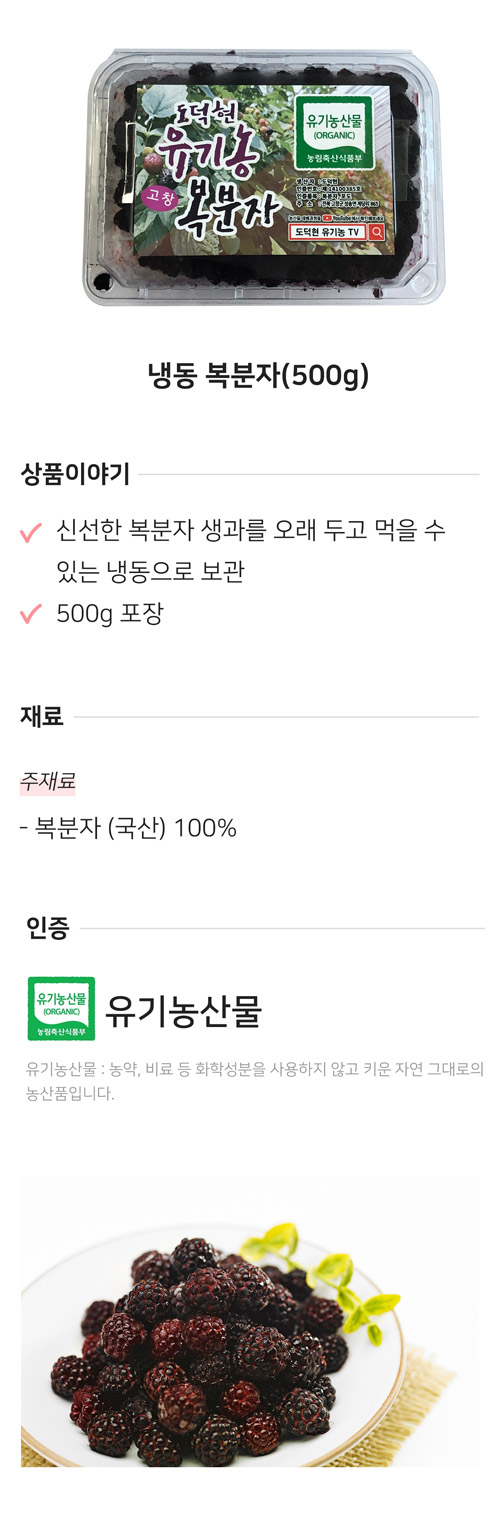
Task: Click the red search icon on package label
Action: pyautogui.click(x=377, y=231)
